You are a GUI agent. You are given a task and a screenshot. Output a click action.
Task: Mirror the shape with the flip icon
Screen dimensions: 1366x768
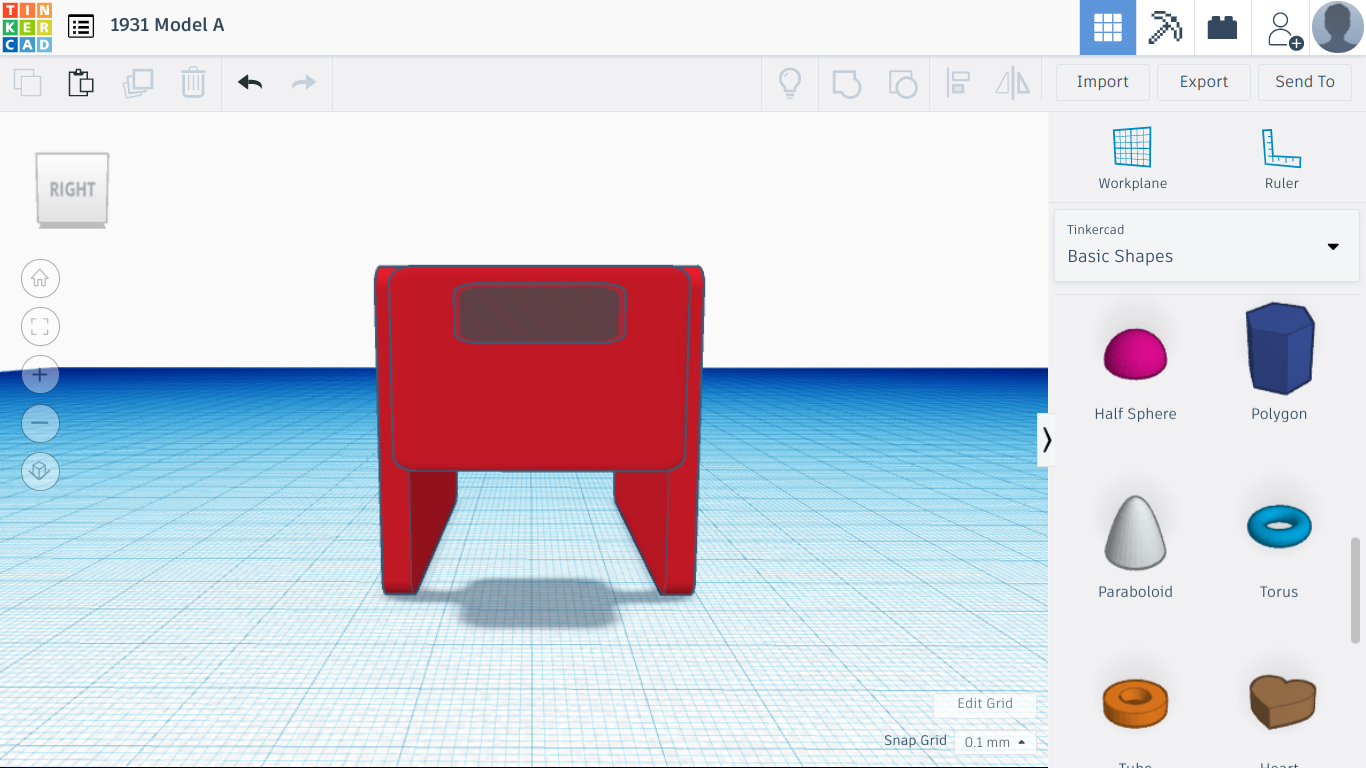pos(1012,84)
